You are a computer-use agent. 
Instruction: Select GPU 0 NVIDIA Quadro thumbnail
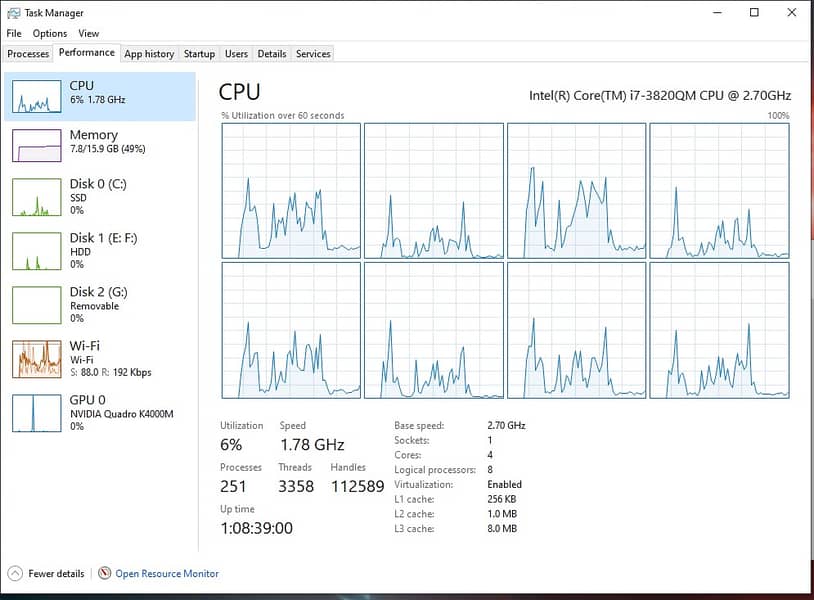pyautogui.click(x=36, y=412)
